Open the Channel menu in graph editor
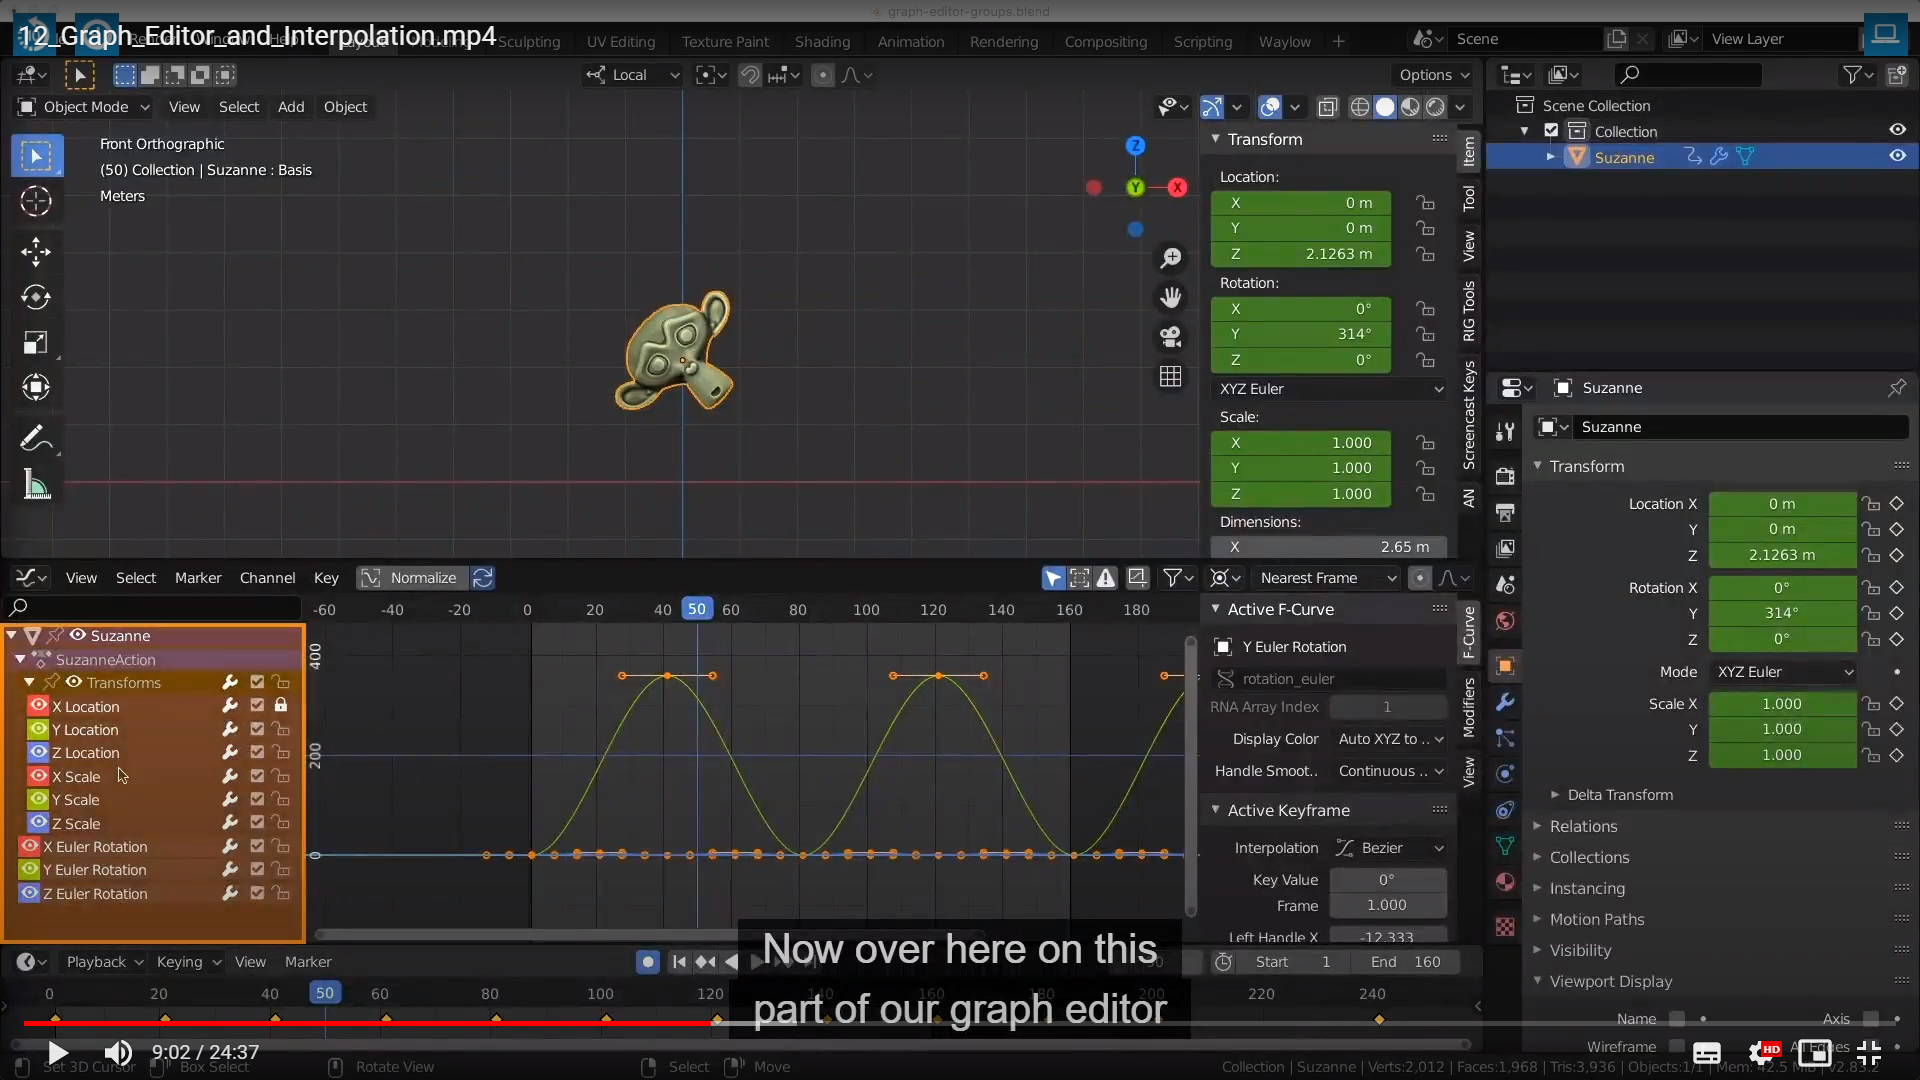 click(267, 578)
